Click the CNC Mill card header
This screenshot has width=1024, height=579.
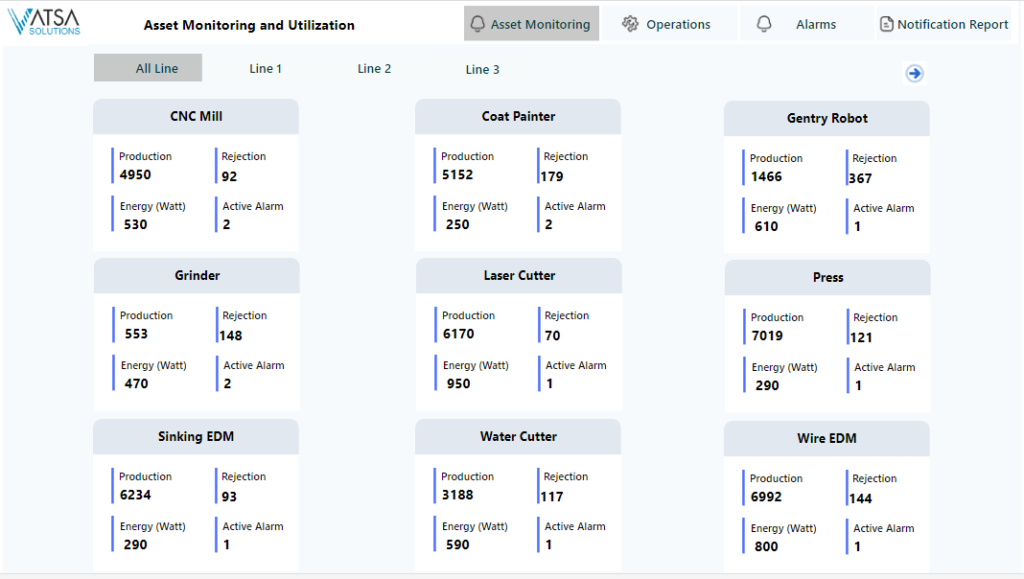196,116
